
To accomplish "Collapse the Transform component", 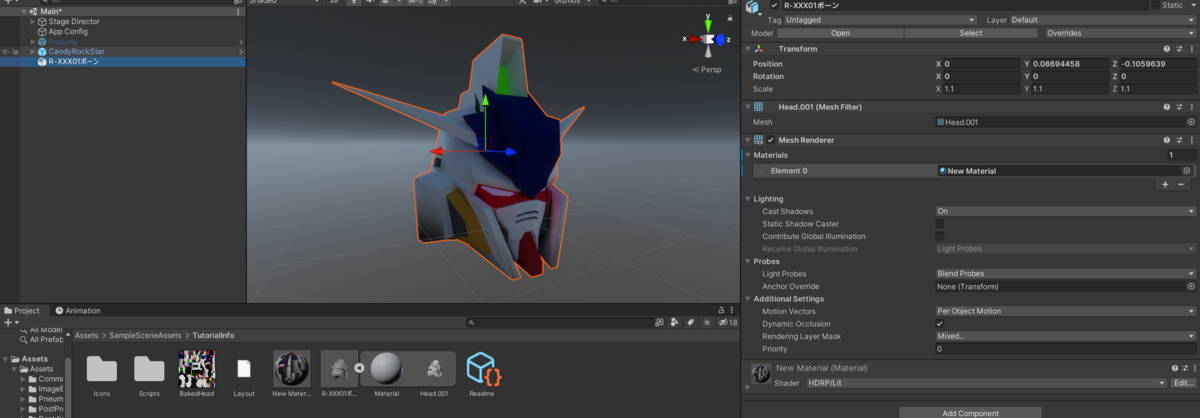I will click(x=748, y=48).
